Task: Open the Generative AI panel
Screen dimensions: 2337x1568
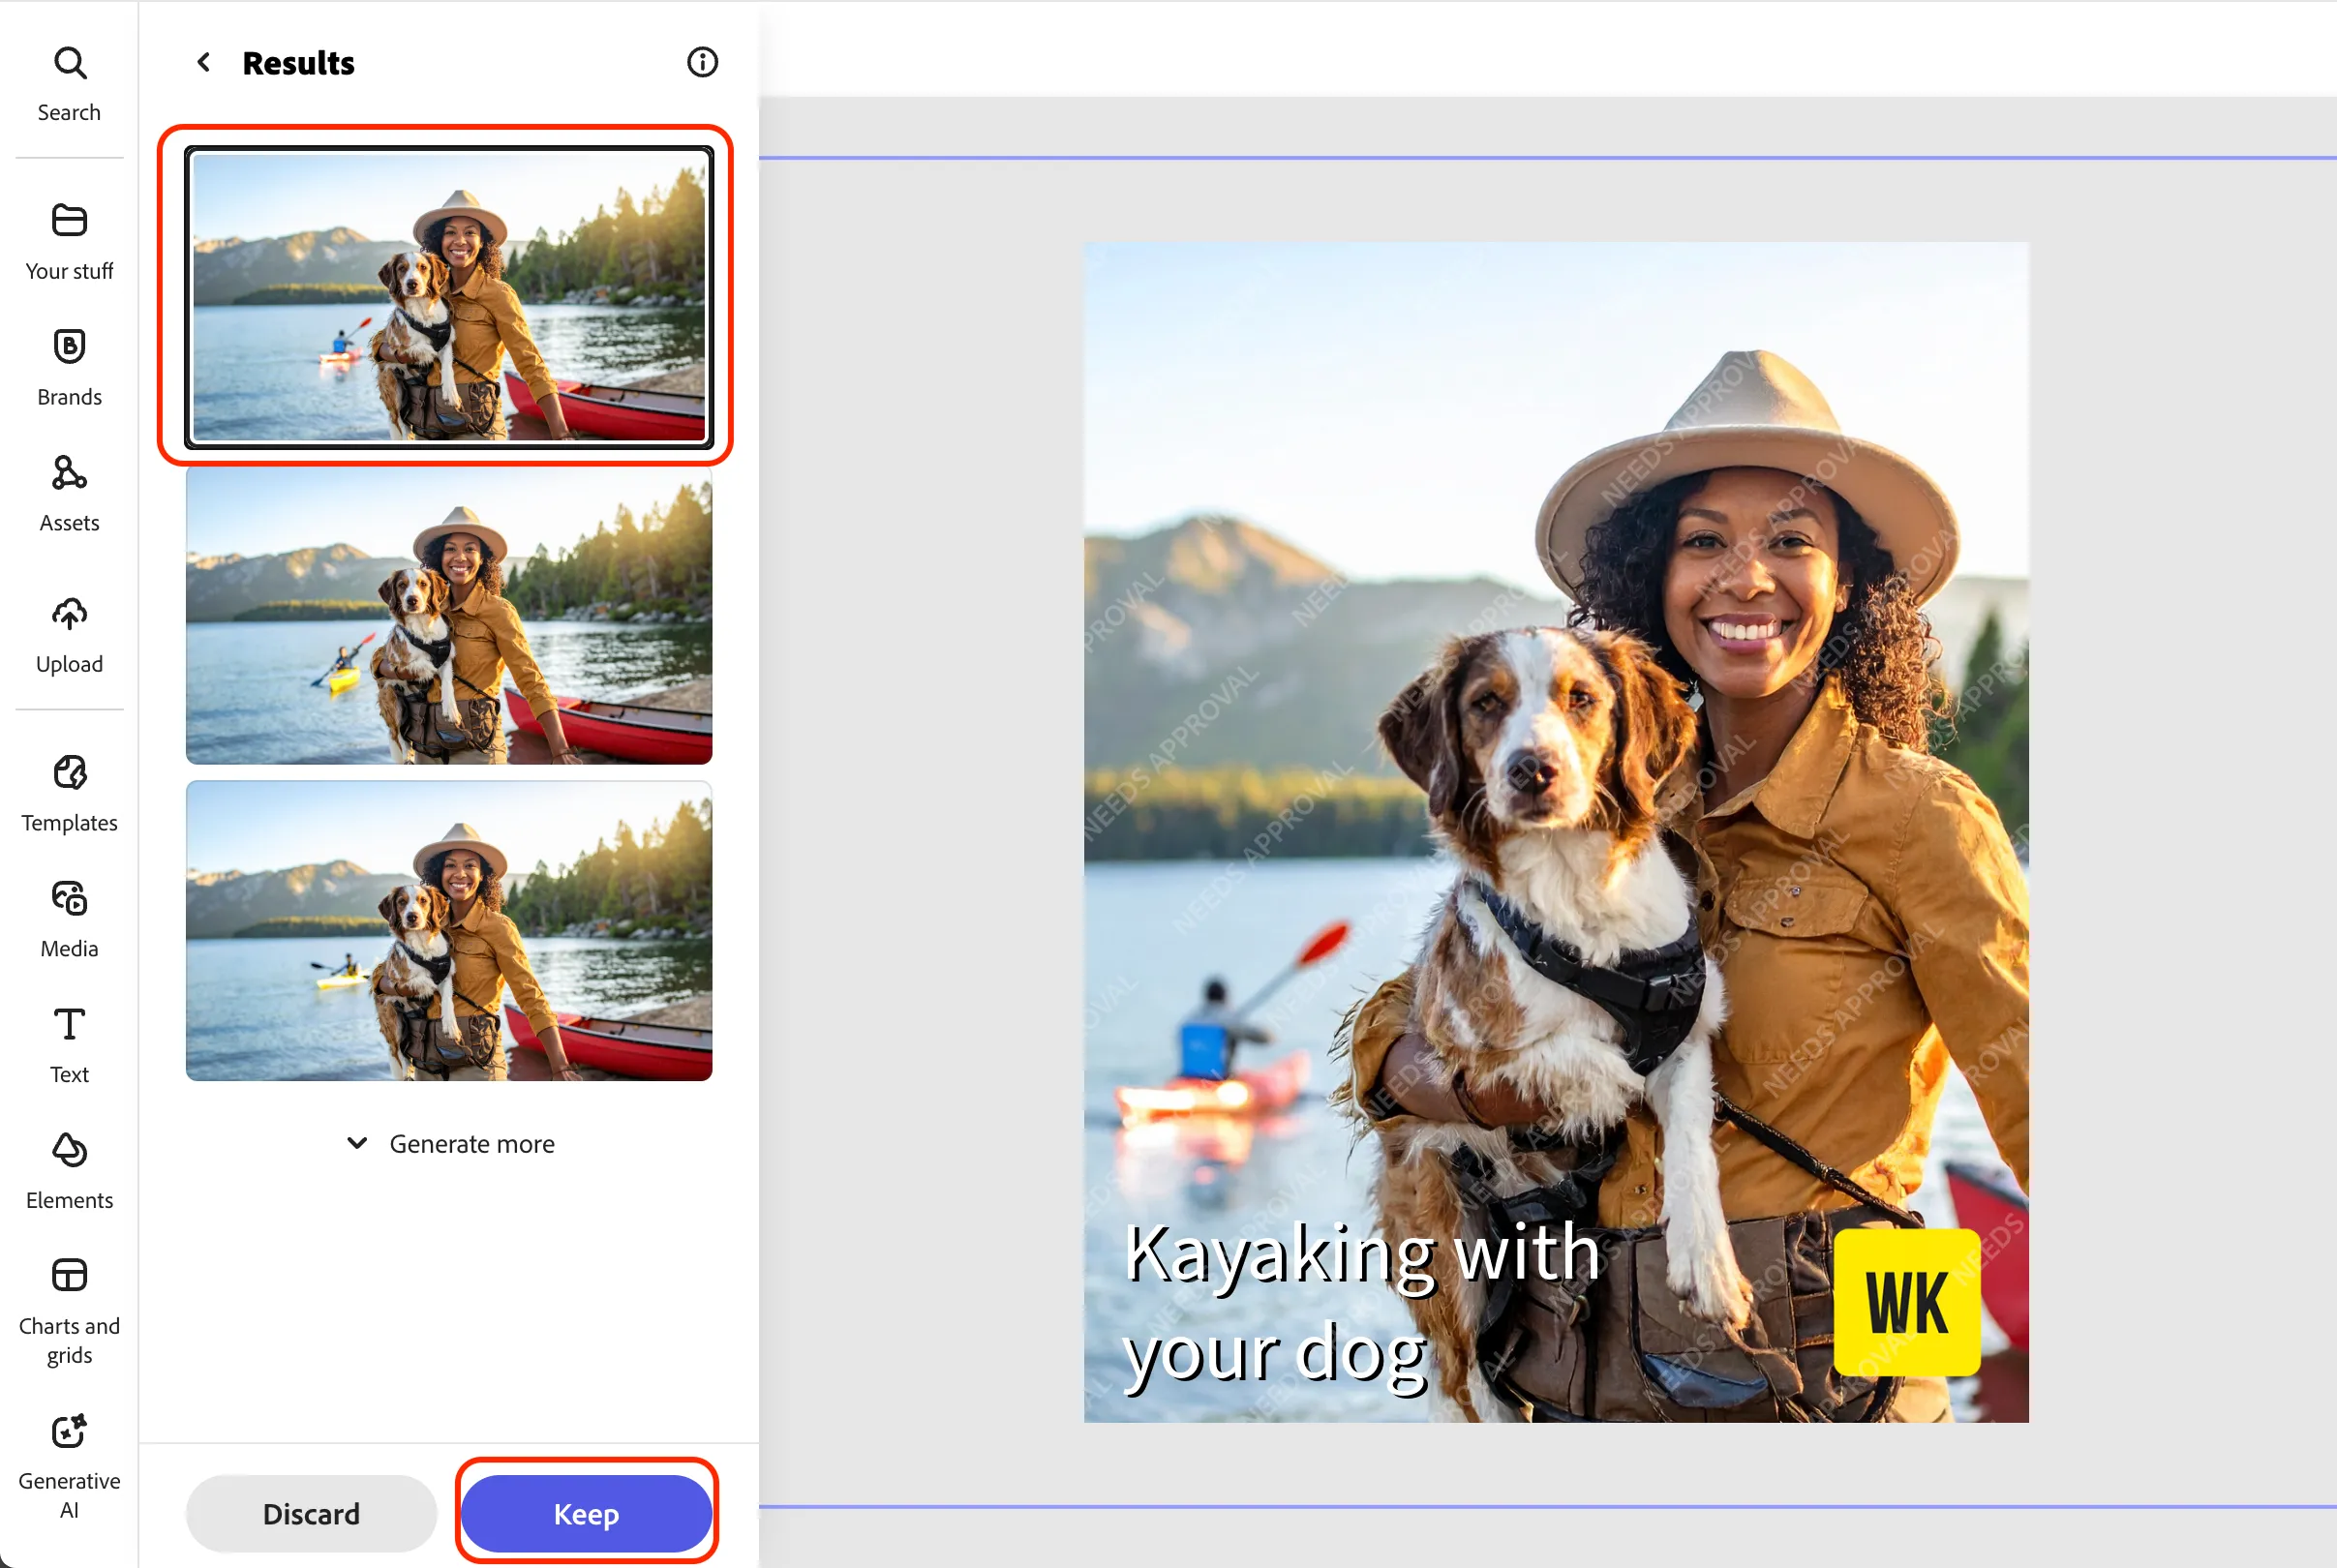Action: coord(69,1466)
